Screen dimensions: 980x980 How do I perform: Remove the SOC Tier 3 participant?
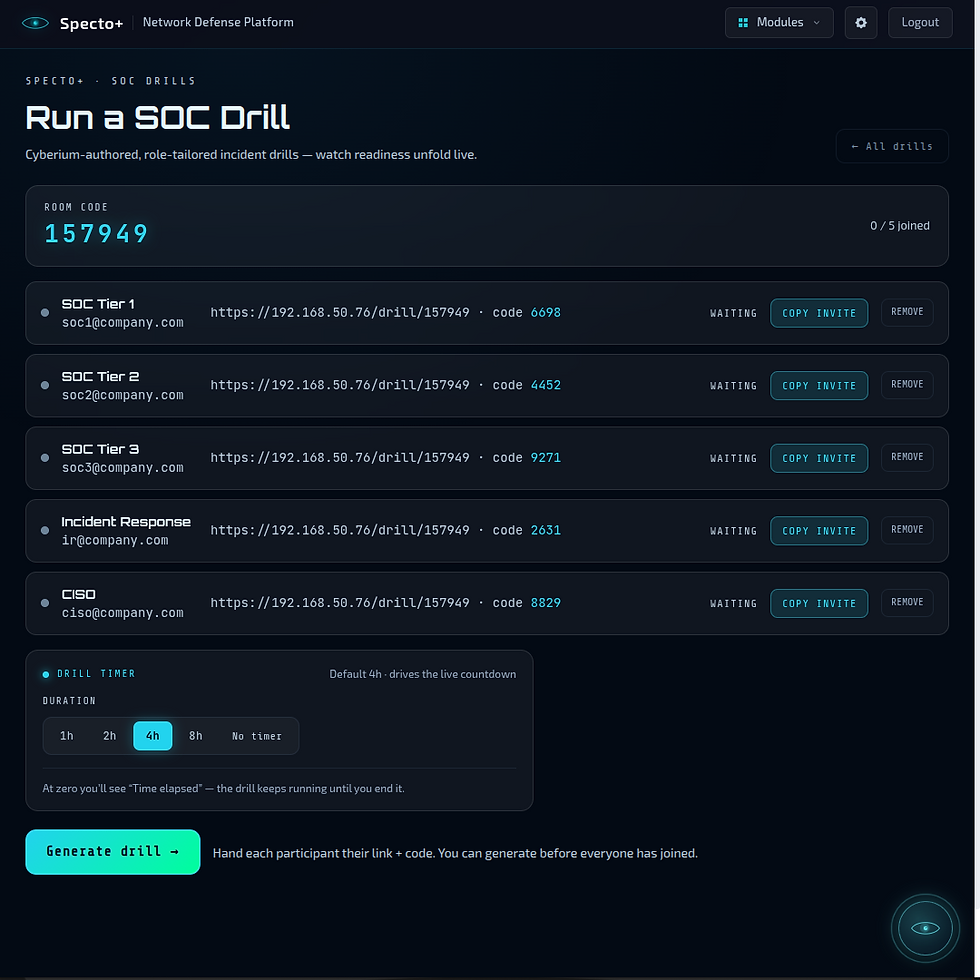907,457
